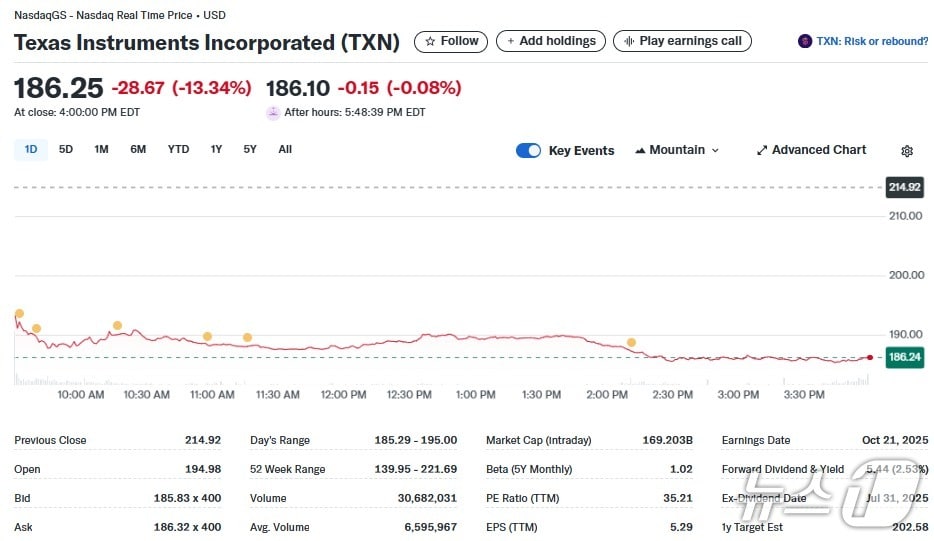
Task: Select the 6M range tab
Action: (138, 150)
